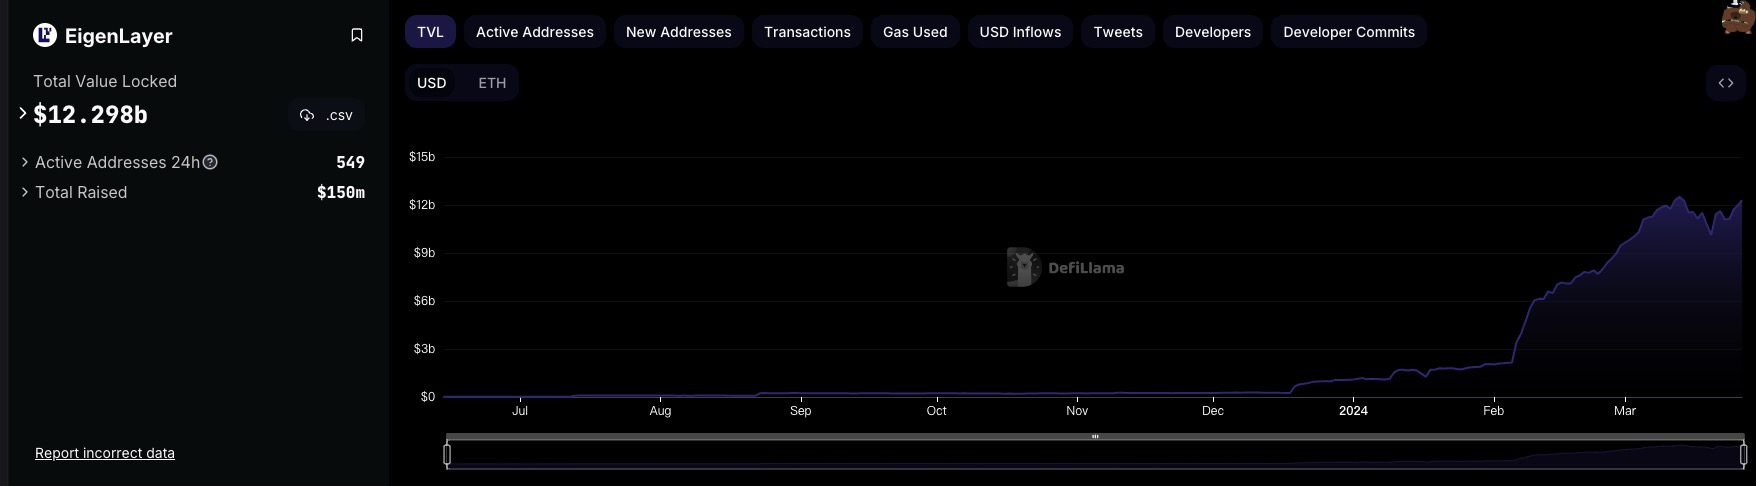Switch chart denomination to ETH

(x=492, y=83)
